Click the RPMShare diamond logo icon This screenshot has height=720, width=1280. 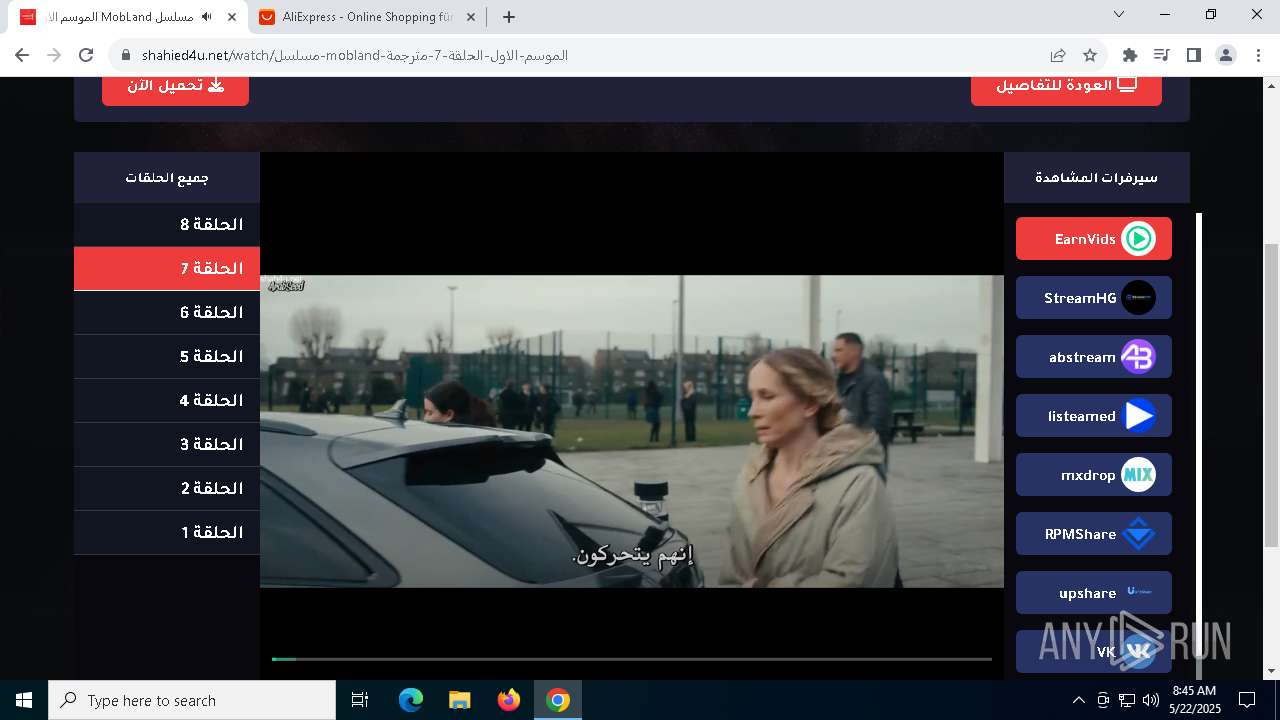[x=1138, y=534]
